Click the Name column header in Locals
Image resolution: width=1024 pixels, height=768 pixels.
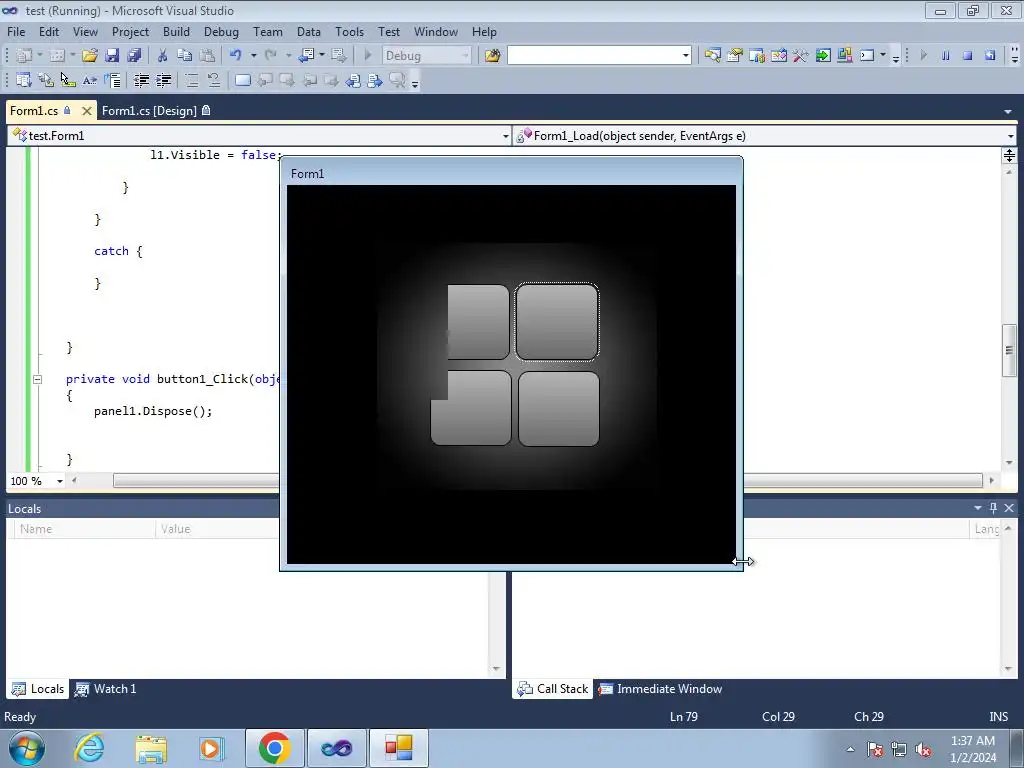85,529
